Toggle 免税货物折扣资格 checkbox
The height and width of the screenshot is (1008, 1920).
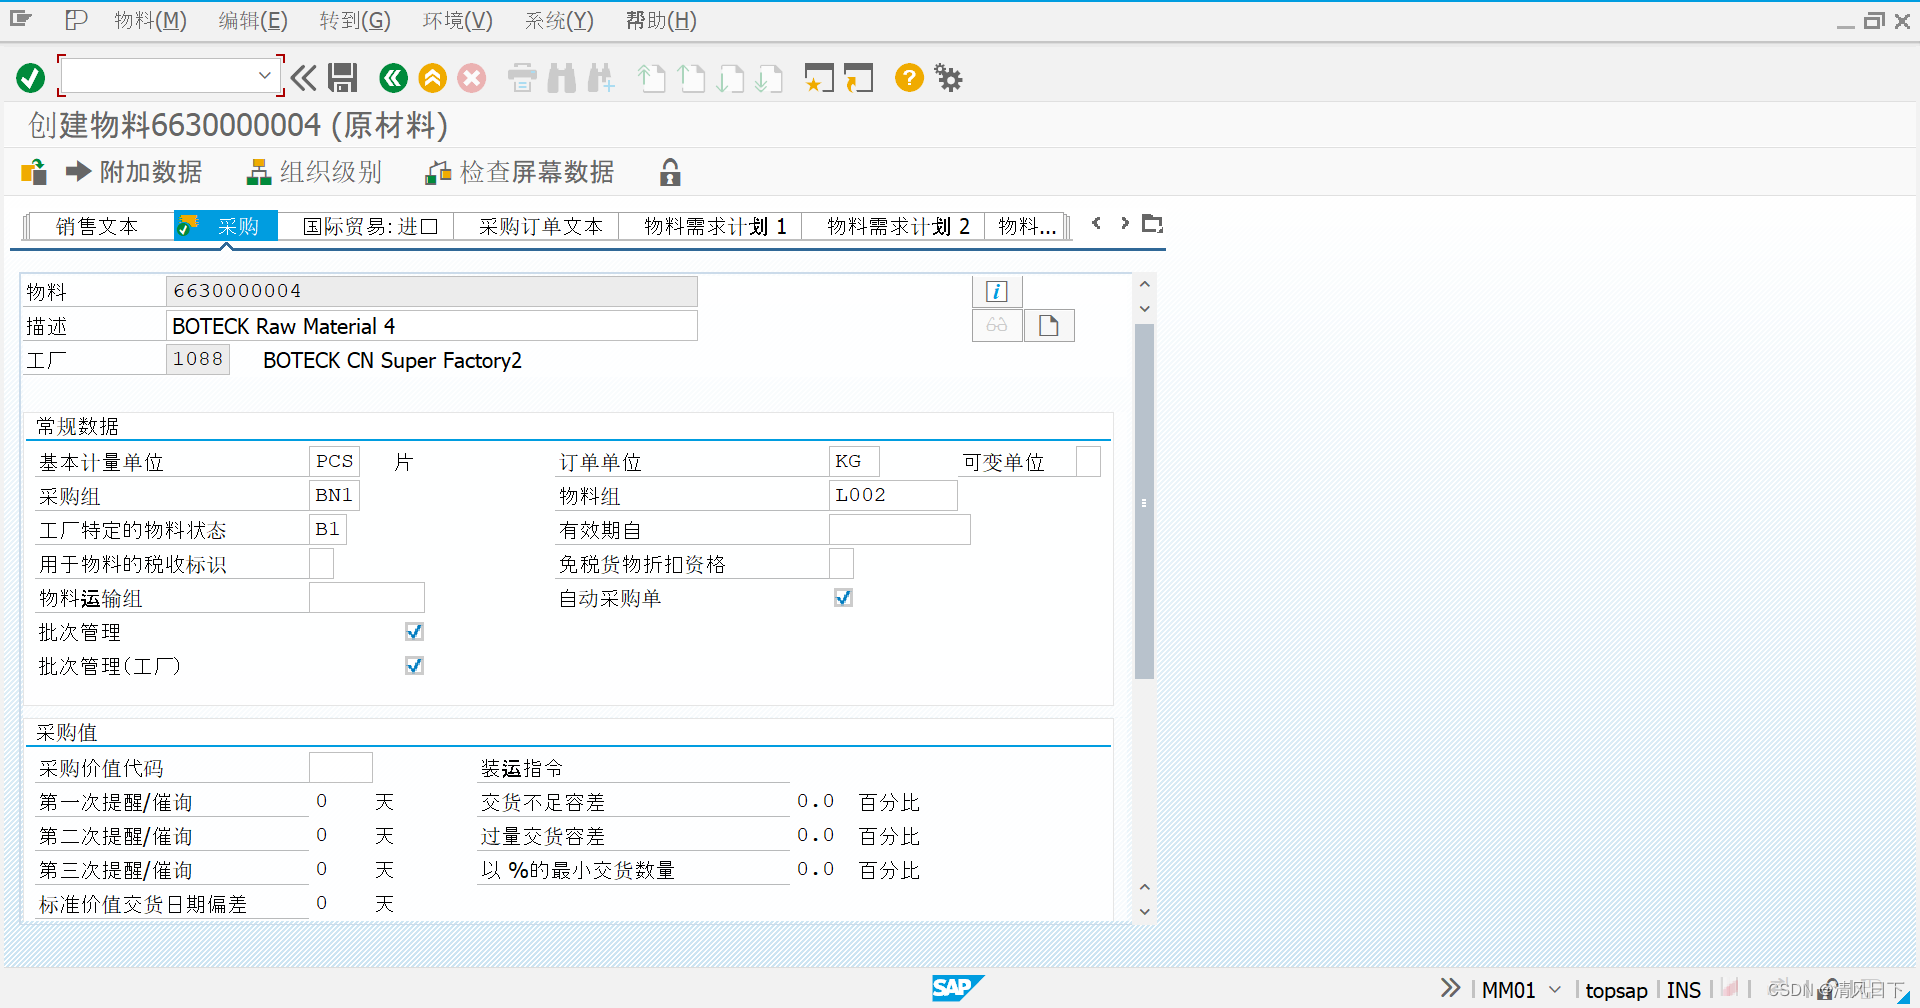[x=842, y=563]
